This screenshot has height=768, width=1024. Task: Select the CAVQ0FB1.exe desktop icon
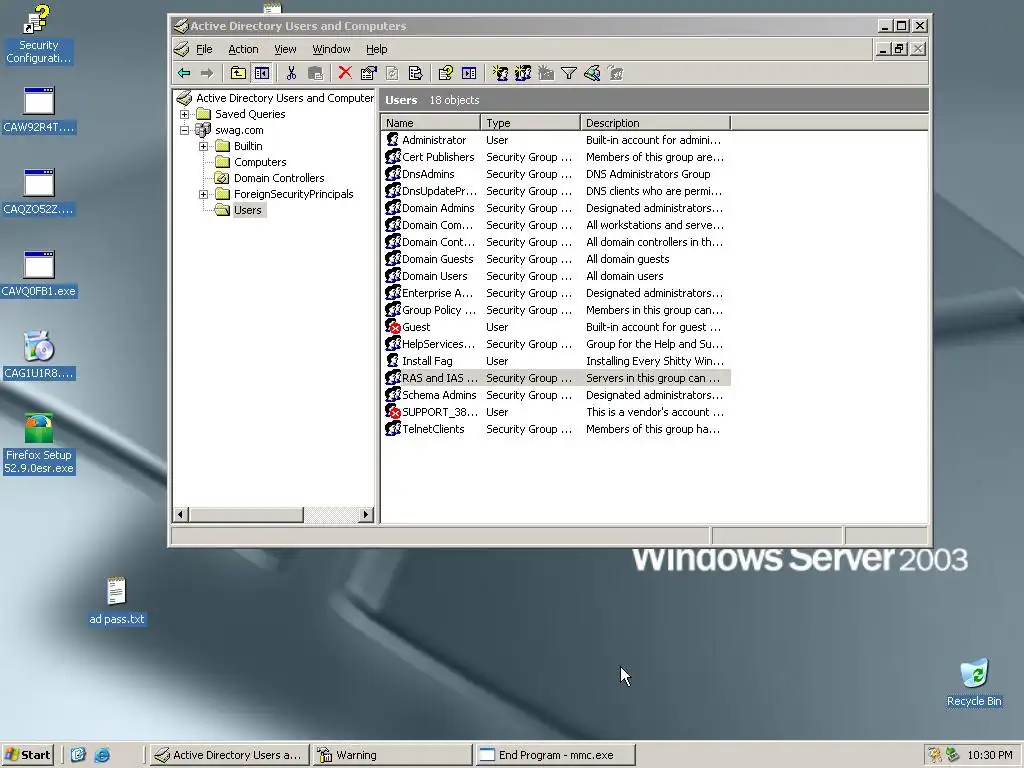tap(39, 274)
